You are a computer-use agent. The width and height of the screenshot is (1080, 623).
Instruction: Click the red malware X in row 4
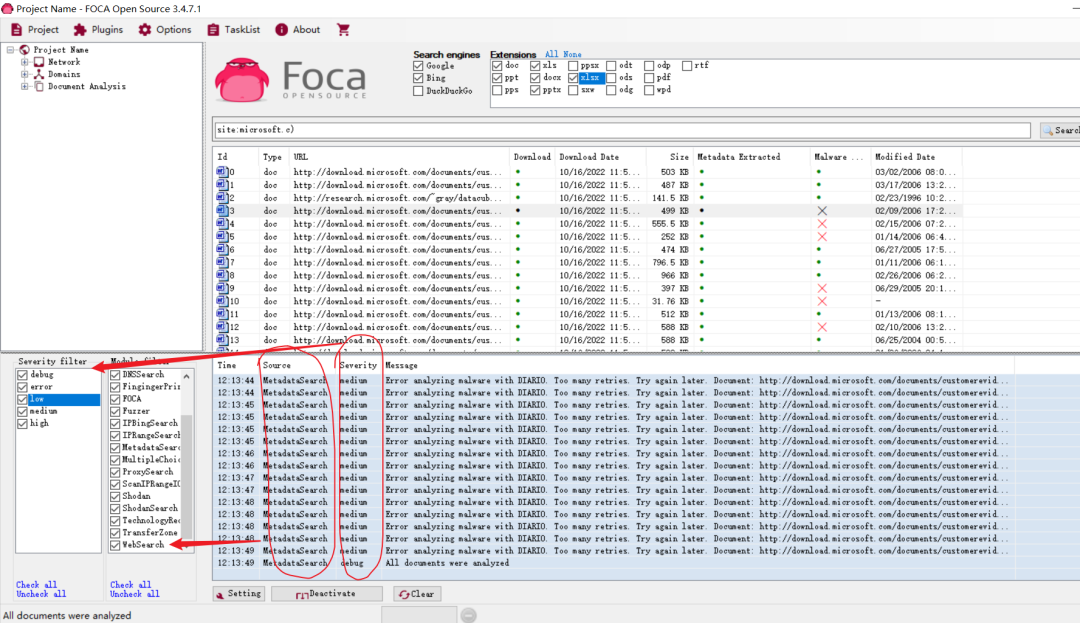coord(822,224)
